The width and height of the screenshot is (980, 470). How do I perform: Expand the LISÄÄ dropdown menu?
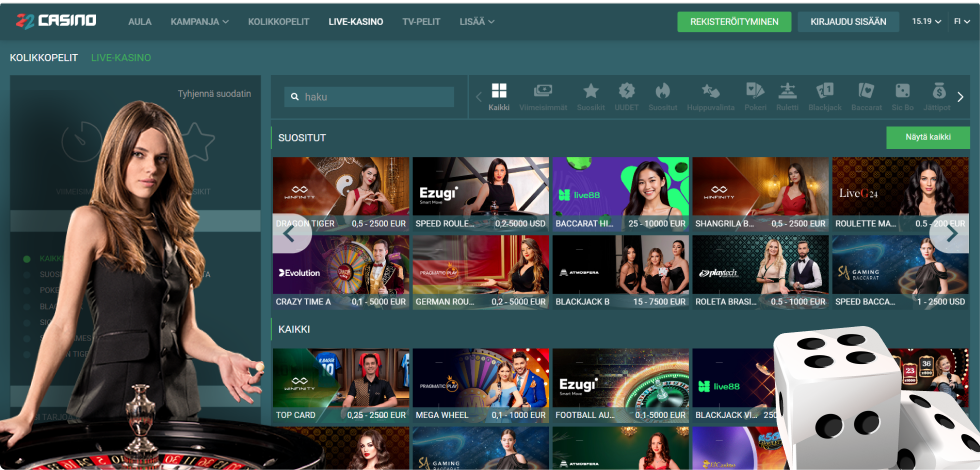coord(477,21)
